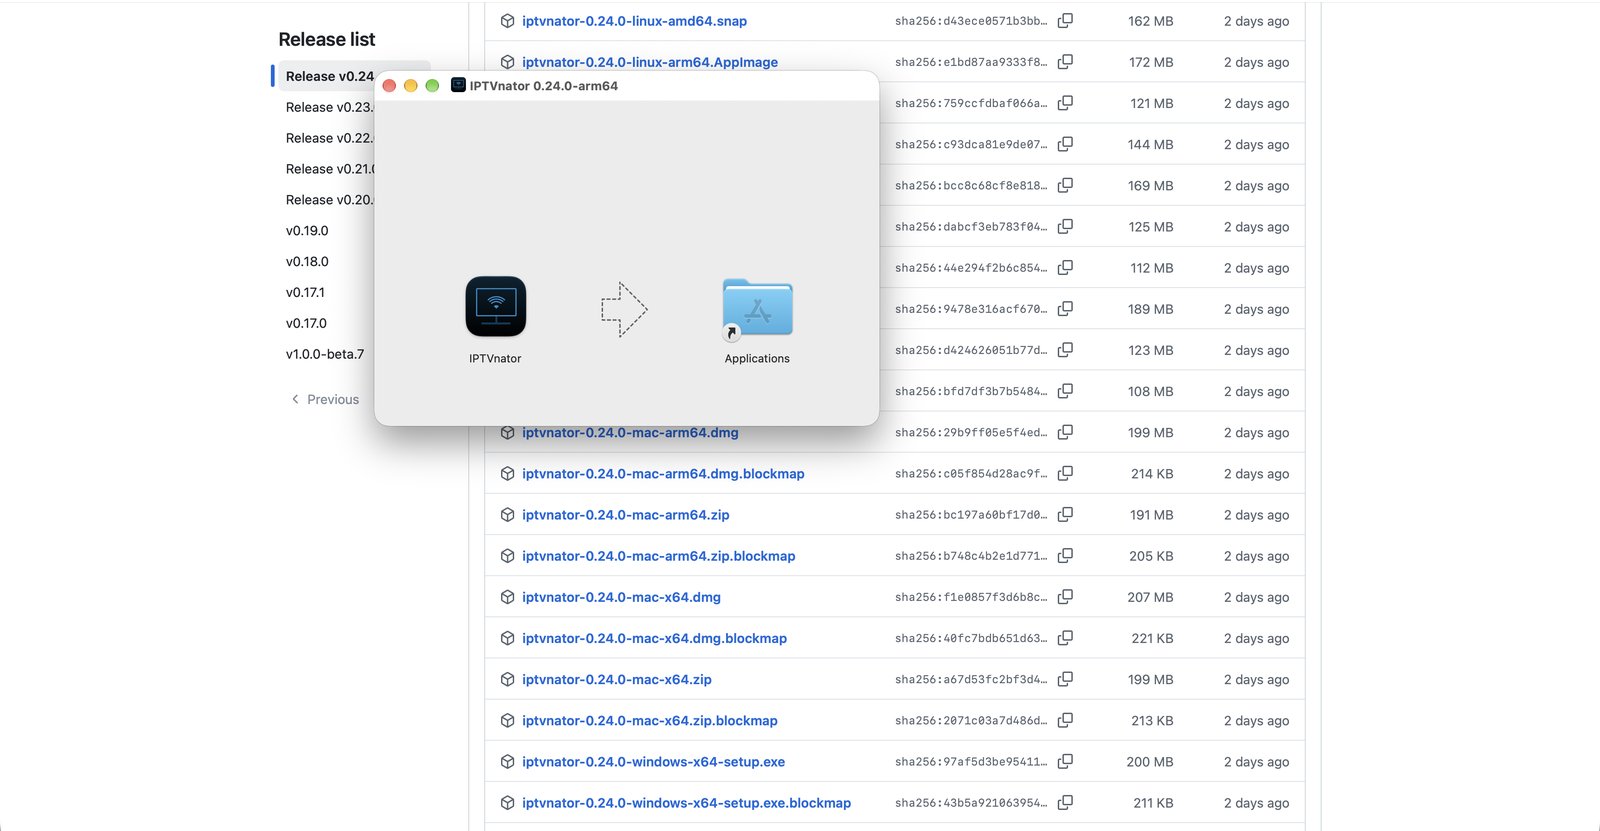The width and height of the screenshot is (1600, 831).
Task: Open the windows-x64-setup.exe.blockmap file link
Action: pyautogui.click(x=686, y=803)
